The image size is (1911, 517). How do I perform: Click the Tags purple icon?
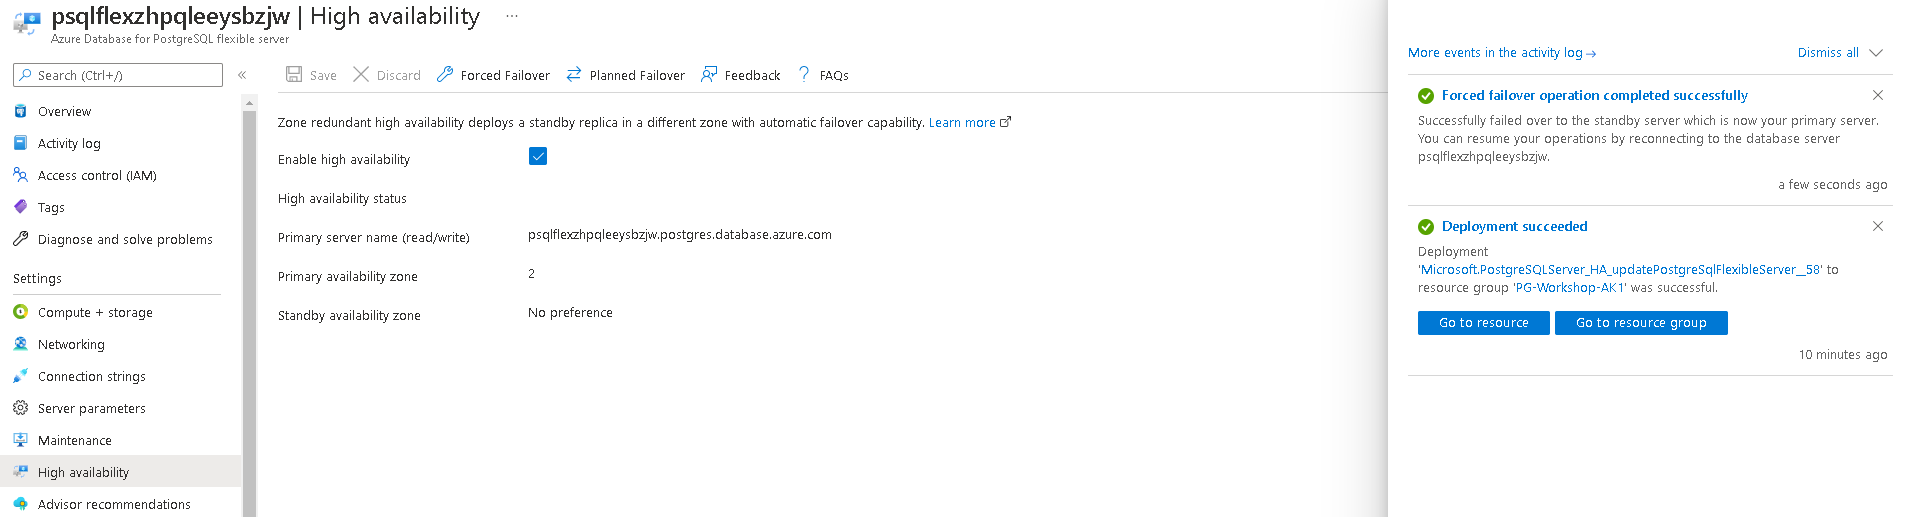pos(20,207)
